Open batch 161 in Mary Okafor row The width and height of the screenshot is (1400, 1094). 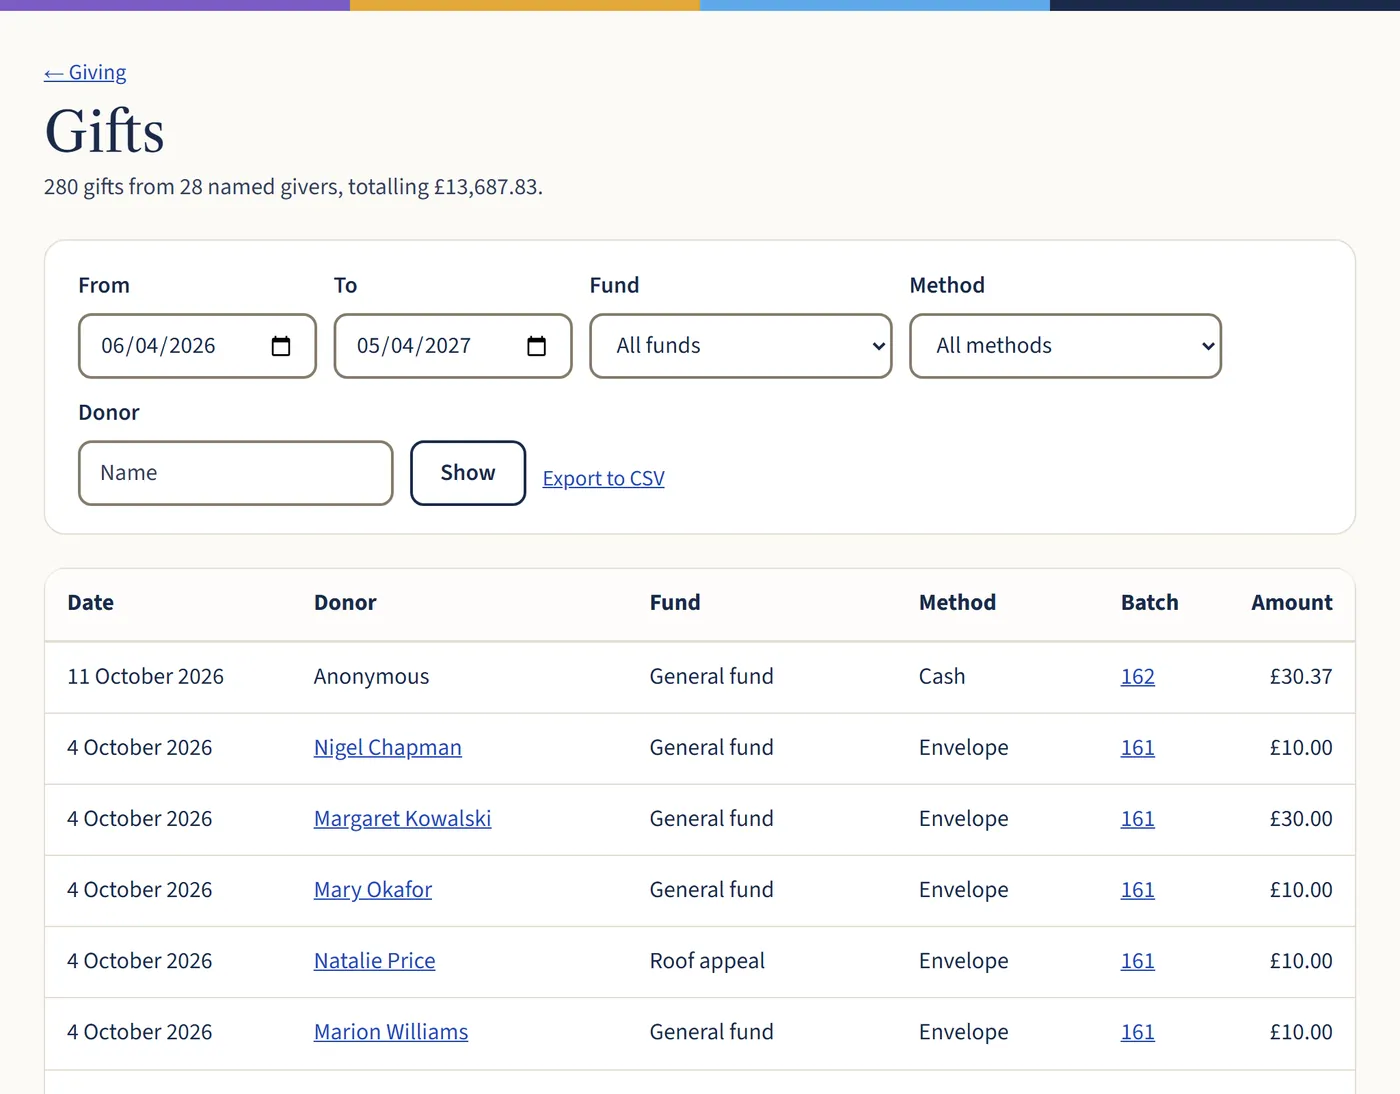[x=1138, y=890]
